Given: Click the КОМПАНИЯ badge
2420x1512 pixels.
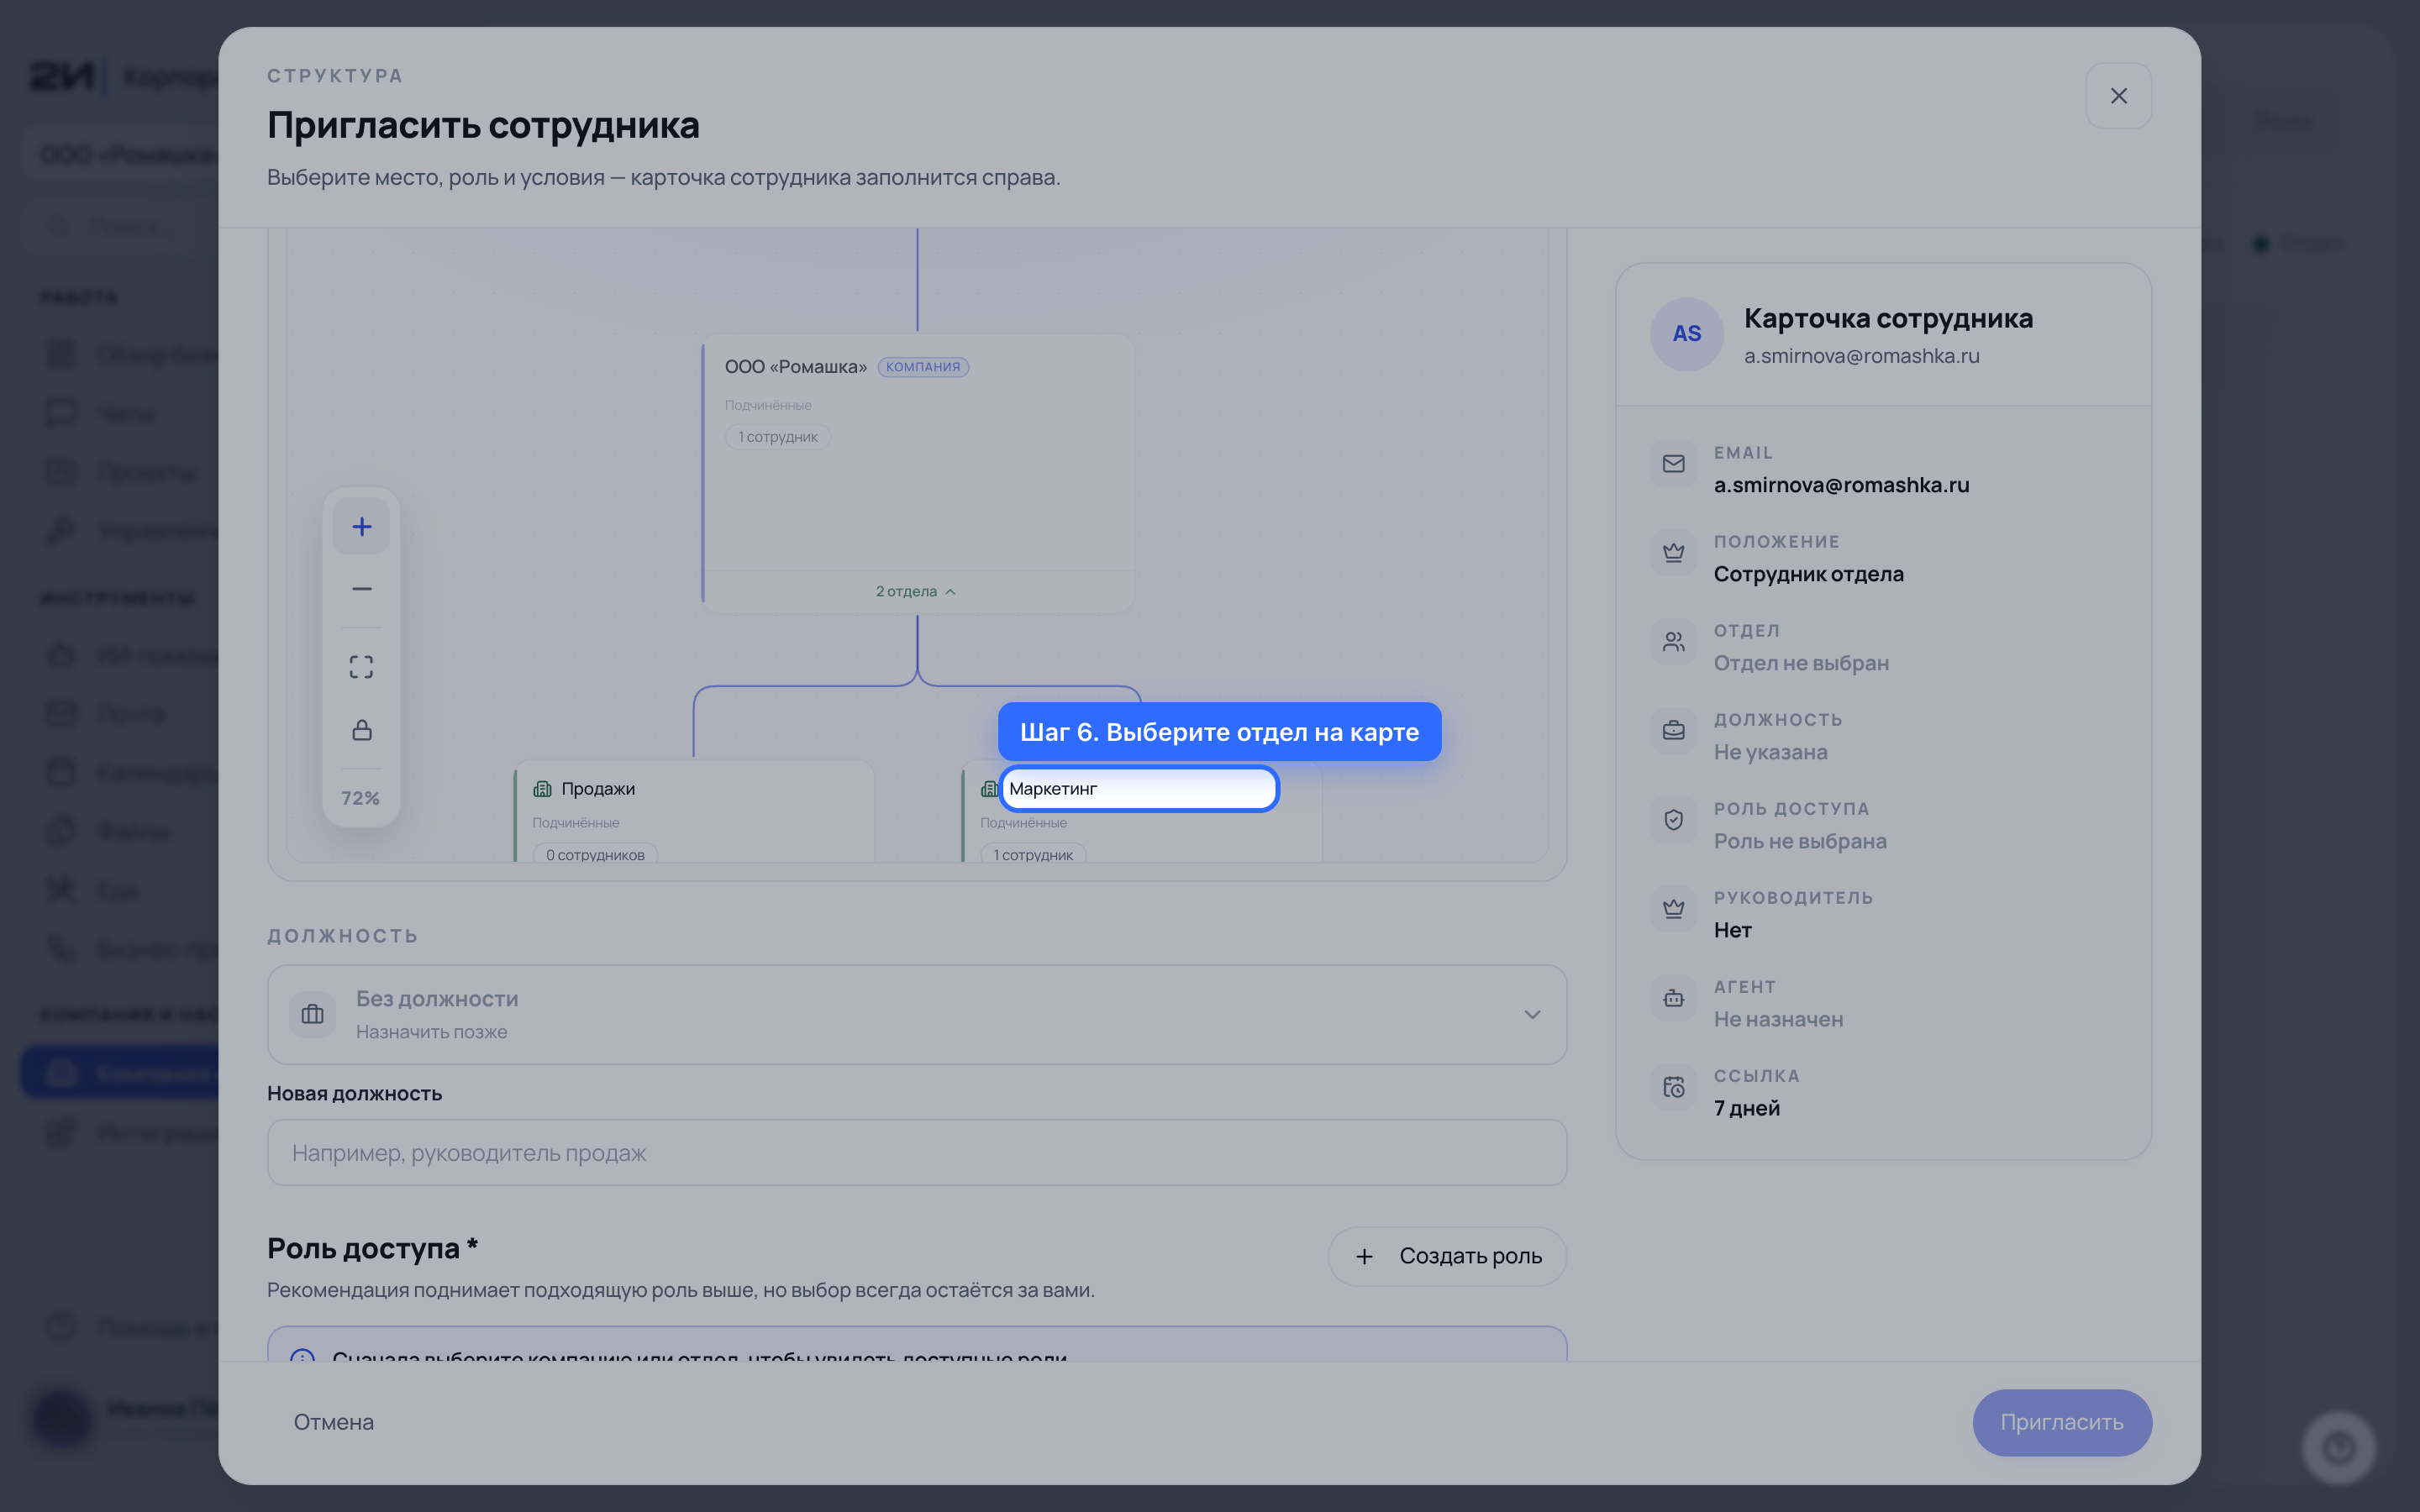Looking at the screenshot, I should click(x=922, y=367).
